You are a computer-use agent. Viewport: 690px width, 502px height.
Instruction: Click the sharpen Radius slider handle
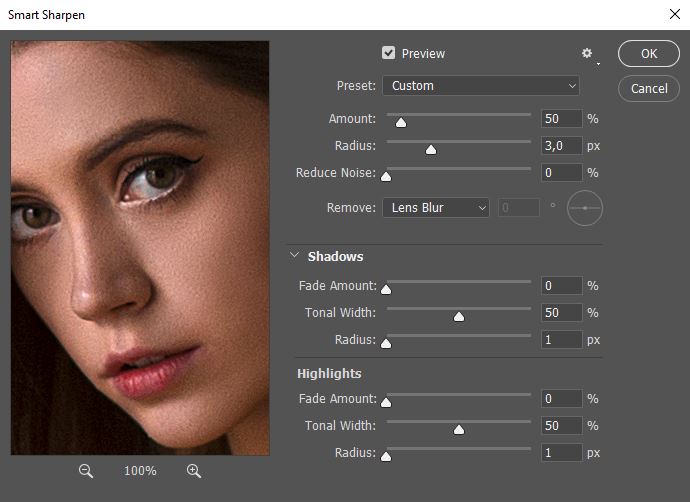431,150
